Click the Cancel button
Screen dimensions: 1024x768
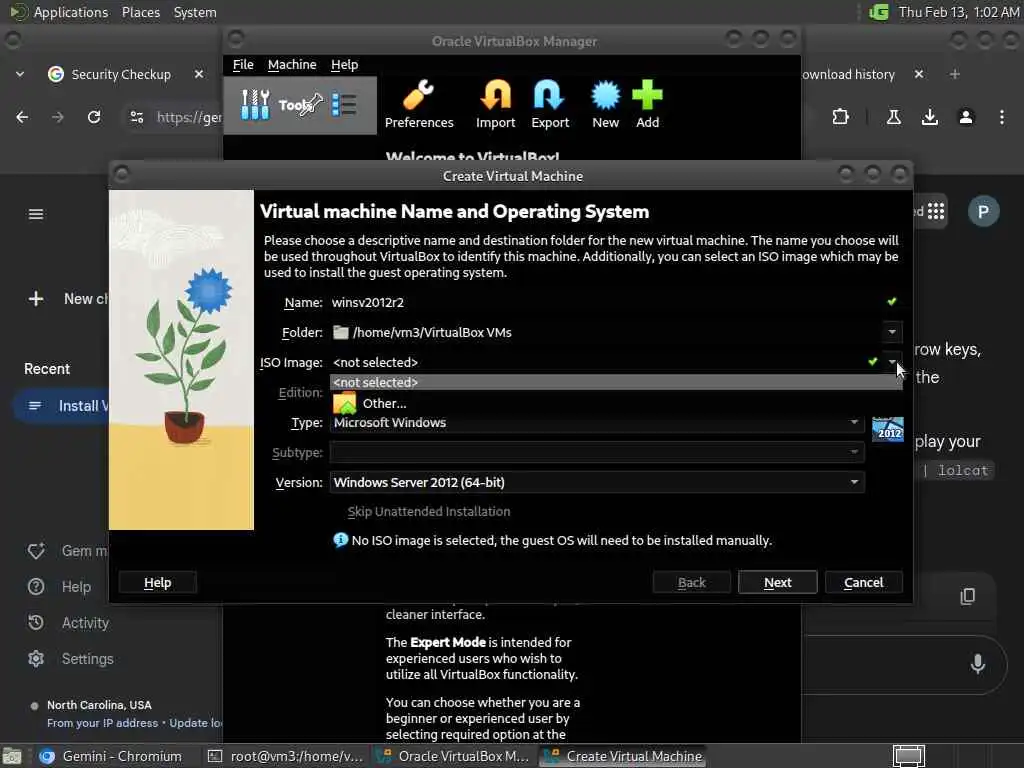pyautogui.click(x=863, y=582)
